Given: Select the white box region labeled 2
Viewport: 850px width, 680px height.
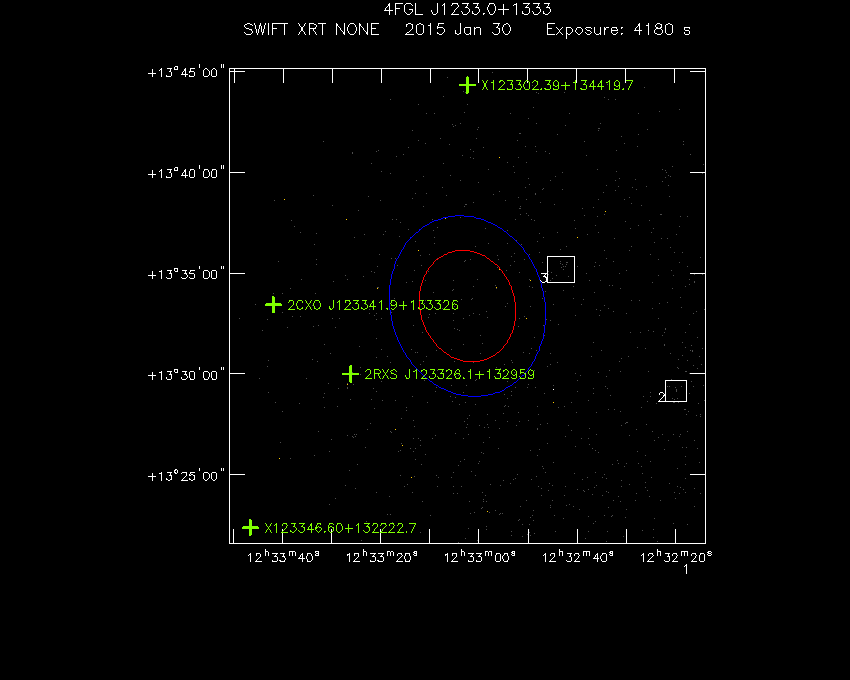Looking at the screenshot, I should [676, 391].
